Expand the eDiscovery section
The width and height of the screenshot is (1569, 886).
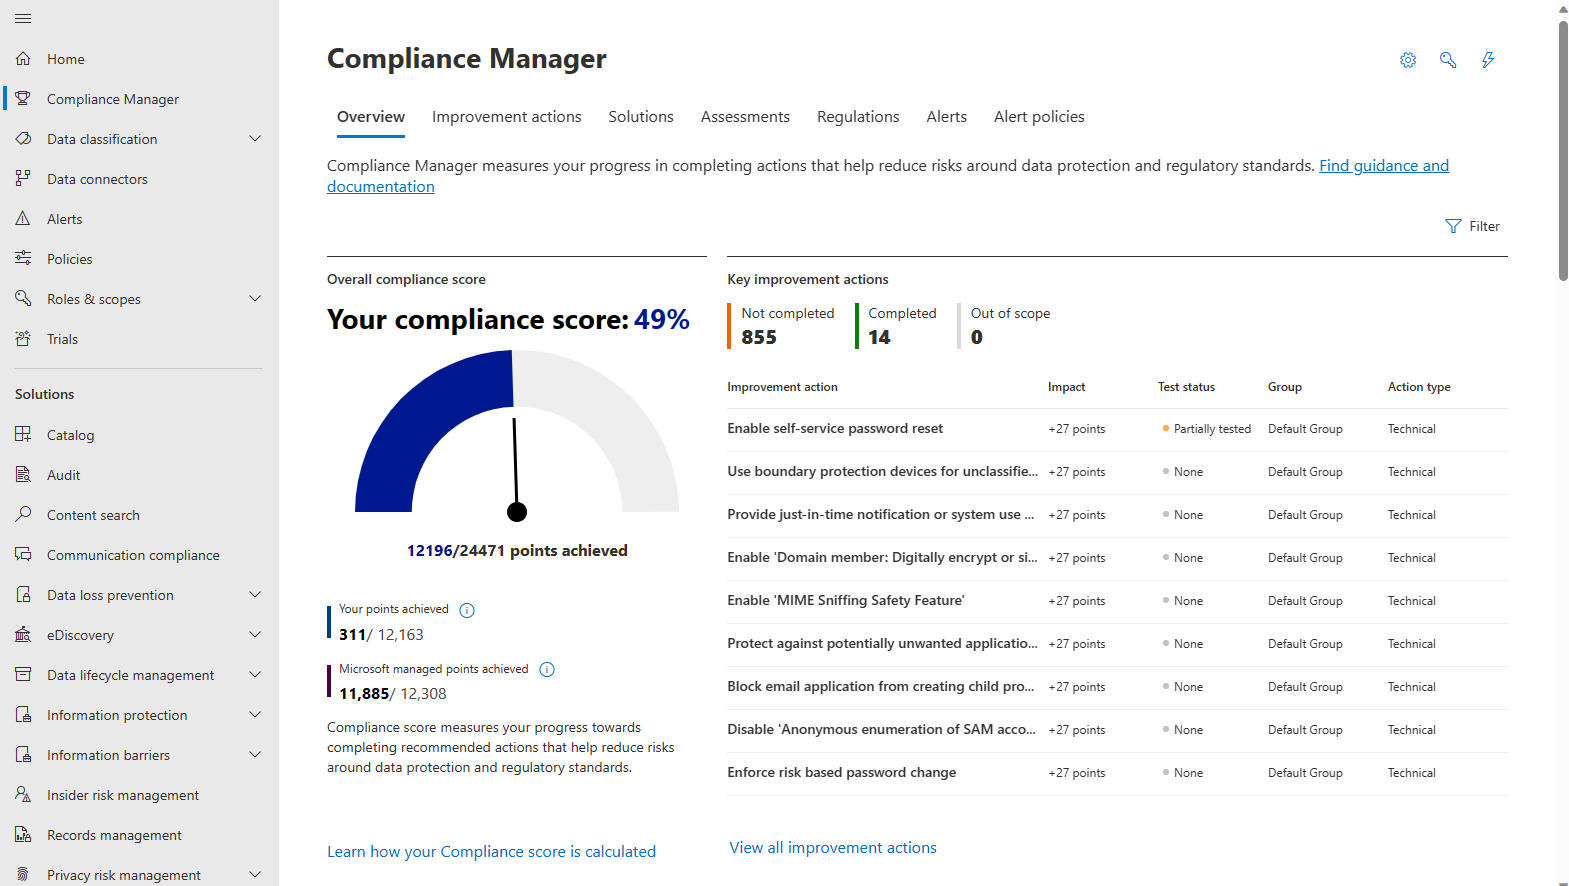coord(255,634)
